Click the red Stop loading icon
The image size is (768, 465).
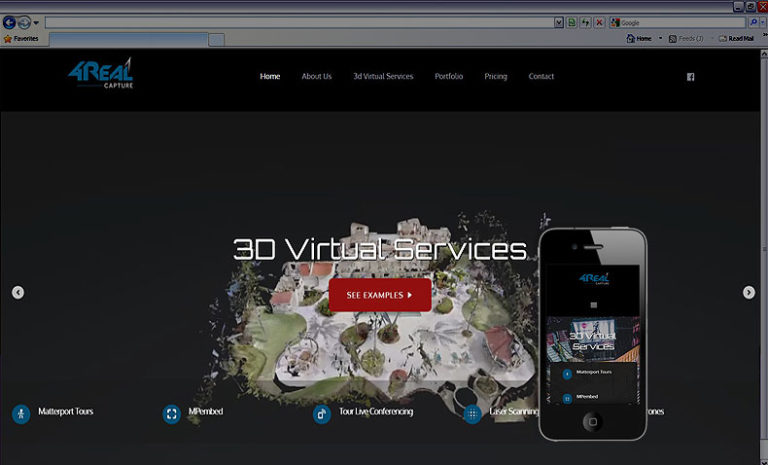[599, 23]
